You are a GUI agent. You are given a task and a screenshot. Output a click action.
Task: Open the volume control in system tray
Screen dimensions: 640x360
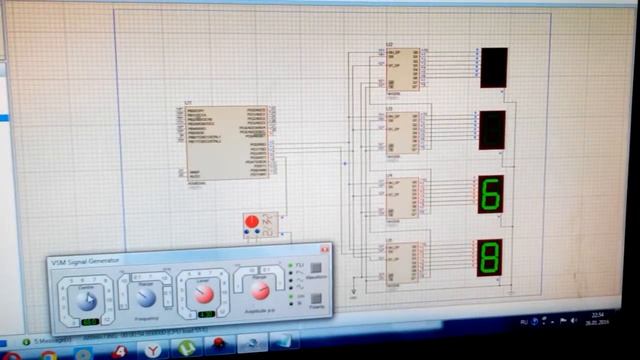click(x=575, y=321)
